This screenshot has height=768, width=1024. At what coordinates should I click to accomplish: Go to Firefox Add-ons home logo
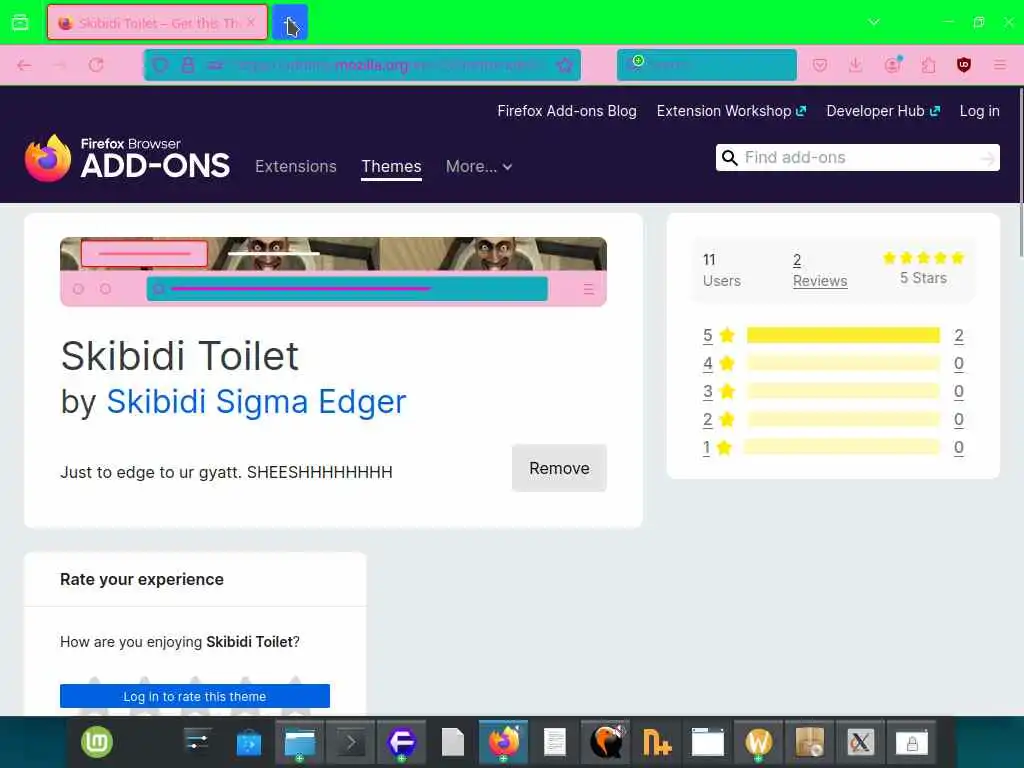click(x=127, y=159)
